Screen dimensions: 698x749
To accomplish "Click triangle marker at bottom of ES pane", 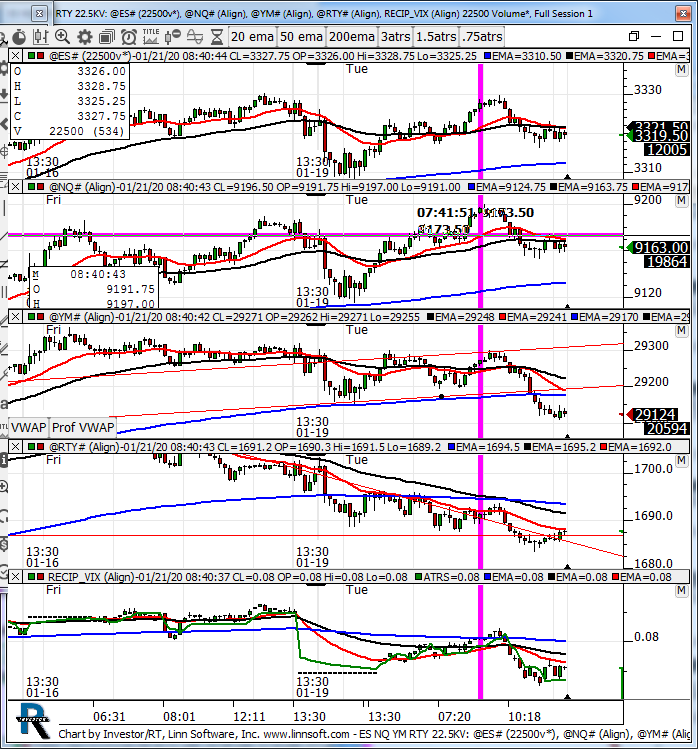I will click(567, 176).
